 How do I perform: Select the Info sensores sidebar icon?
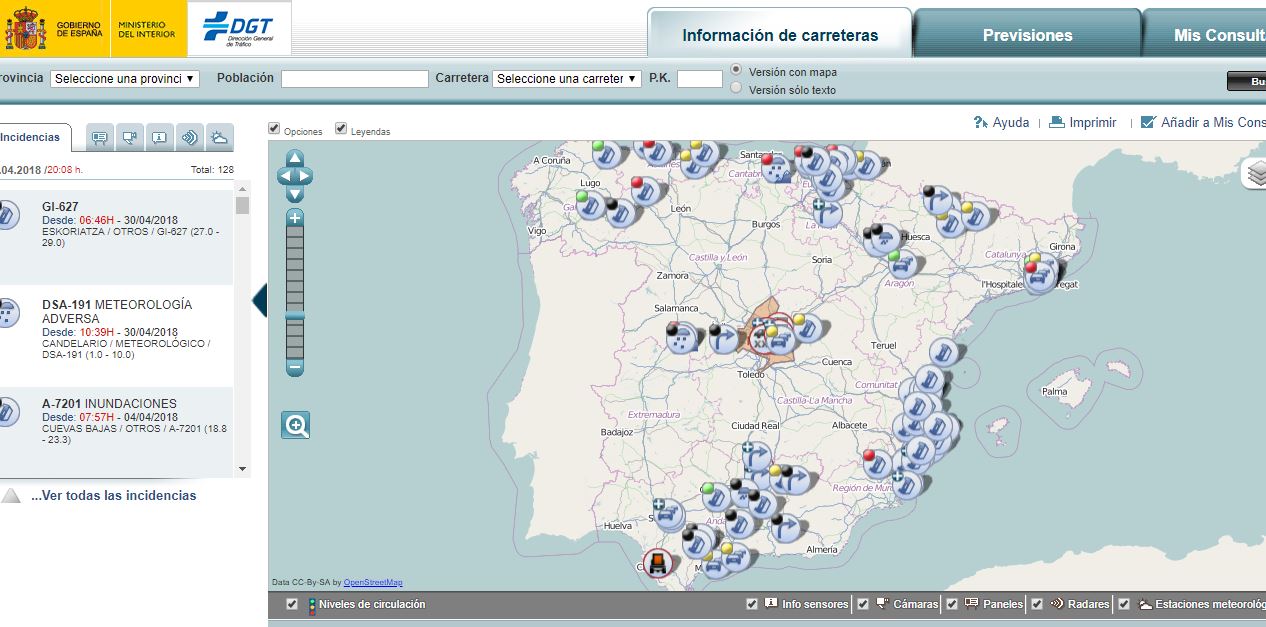click(159, 137)
